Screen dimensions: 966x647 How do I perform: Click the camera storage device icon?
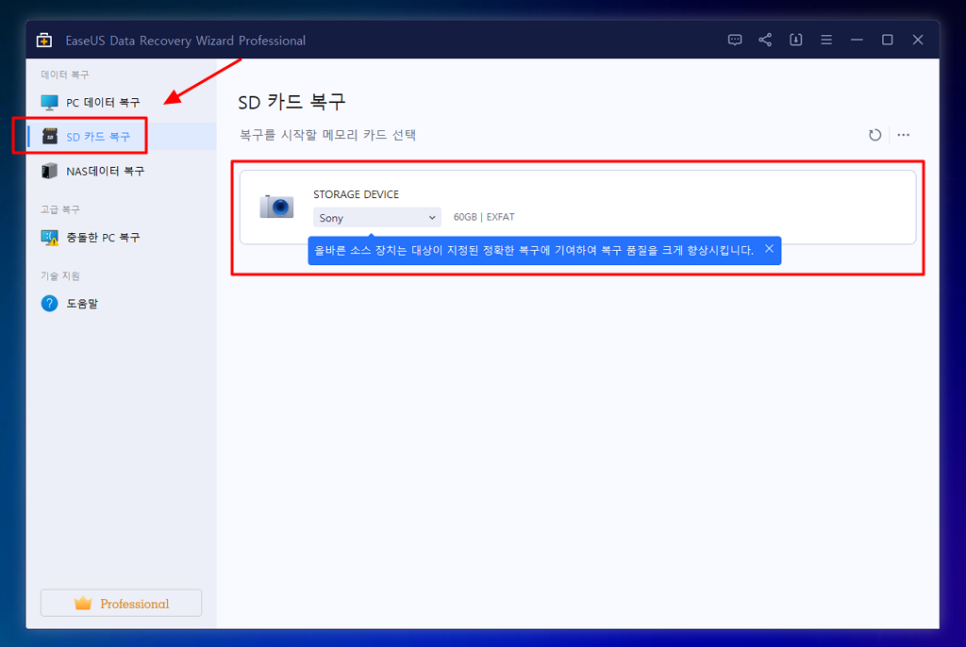pyautogui.click(x=277, y=206)
